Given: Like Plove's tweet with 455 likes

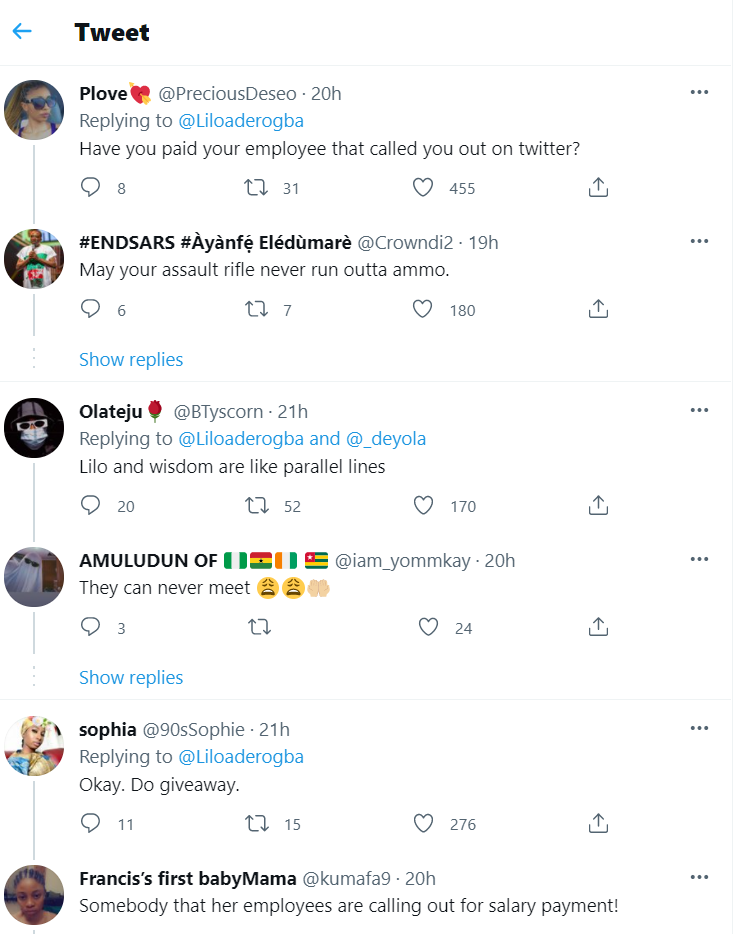Looking at the screenshot, I should (x=423, y=187).
